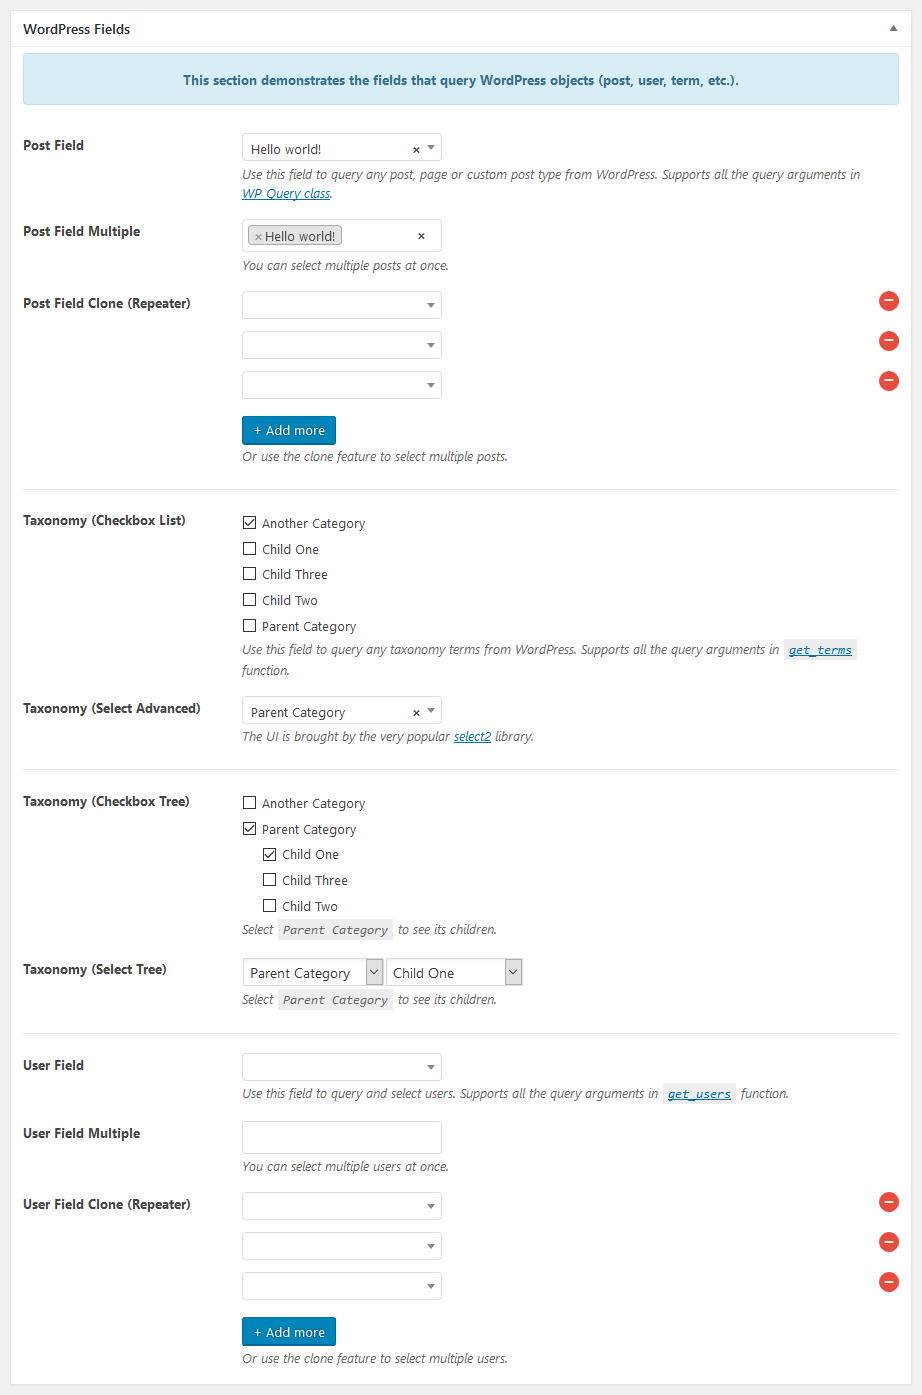Open the 'Child One' Select Tree dropdown
The image size is (922, 1395).
pos(454,972)
